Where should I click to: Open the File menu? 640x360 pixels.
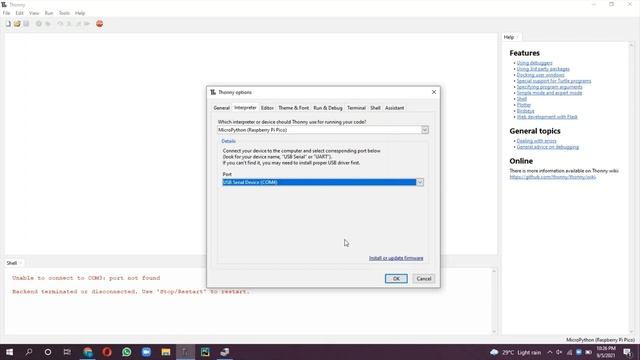pyautogui.click(x=7, y=13)
